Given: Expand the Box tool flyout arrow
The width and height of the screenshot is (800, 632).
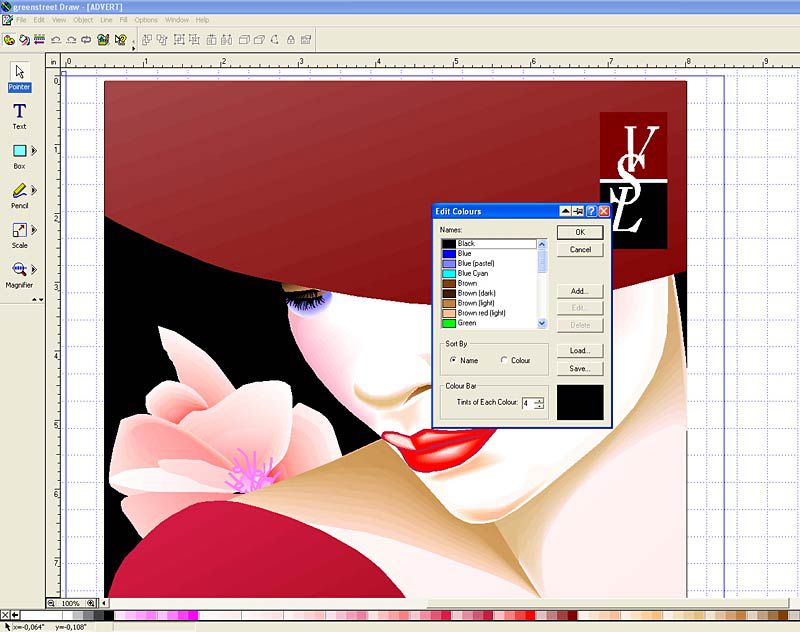Looking at the screenshot, I should (34, 151).
